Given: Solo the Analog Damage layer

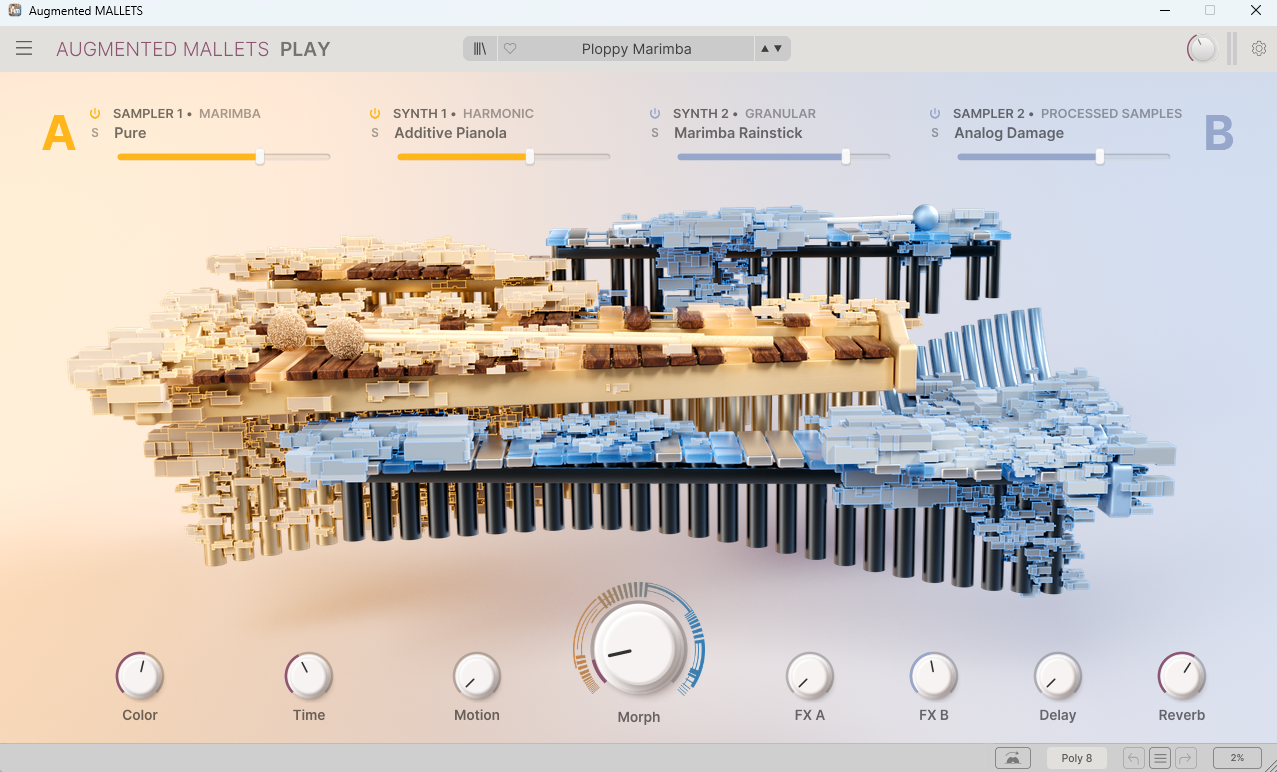Looking at the screenshot, I should click(935, 133).
